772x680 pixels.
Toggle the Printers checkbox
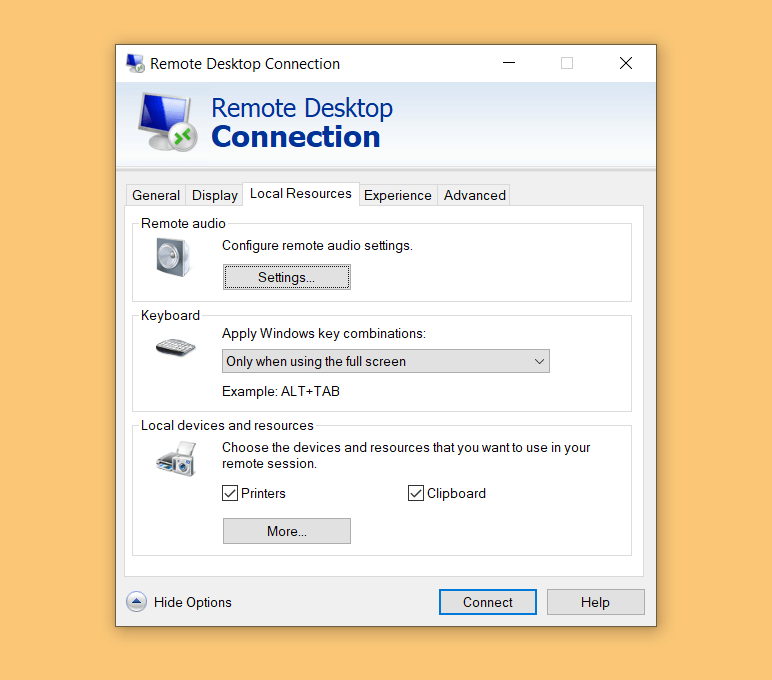click(x=230, y=493)
